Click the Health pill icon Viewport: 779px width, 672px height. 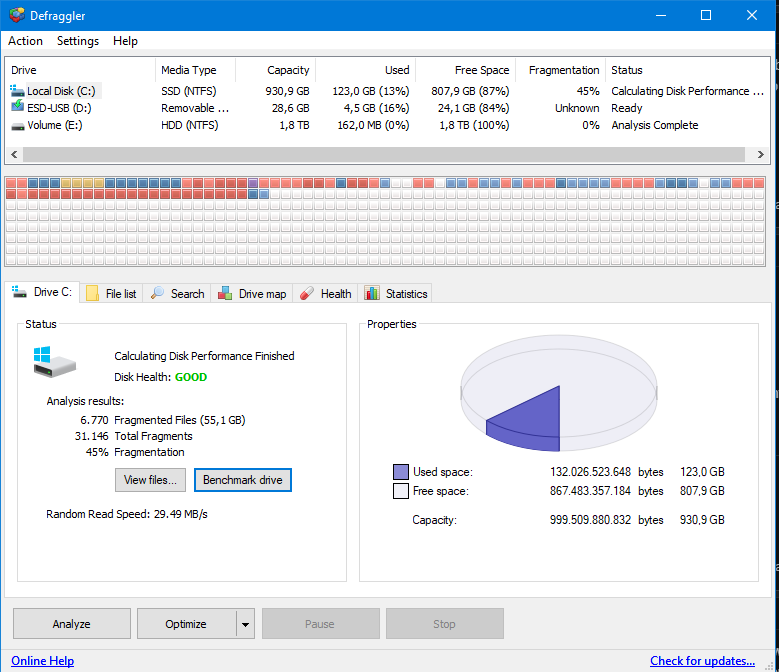[307, 293]
